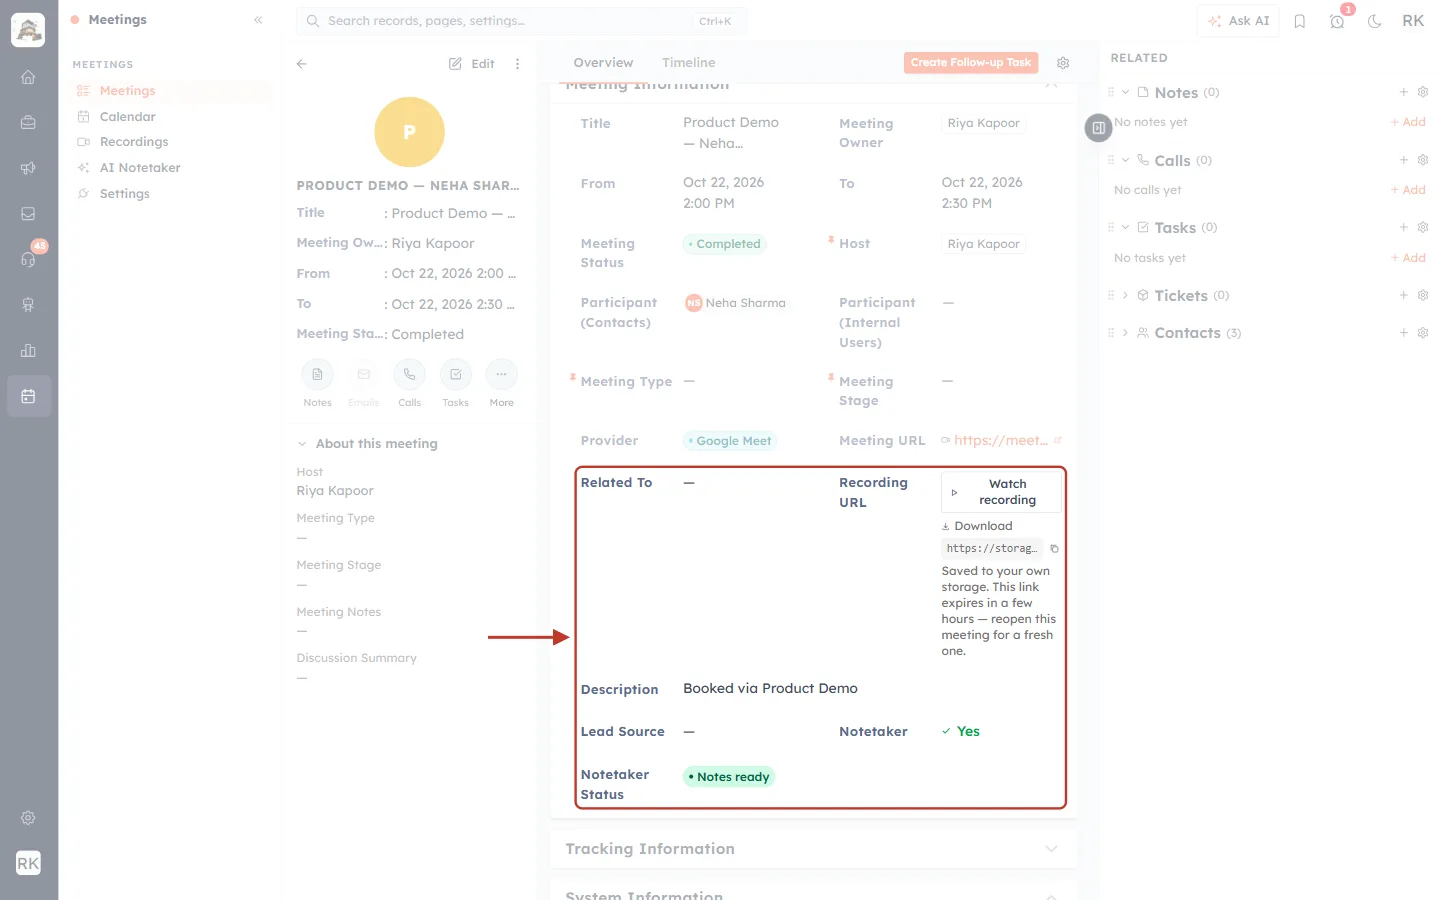Open the reminders clock icon with badge
The image size is (1440, 900).
tap(1337, 21)
